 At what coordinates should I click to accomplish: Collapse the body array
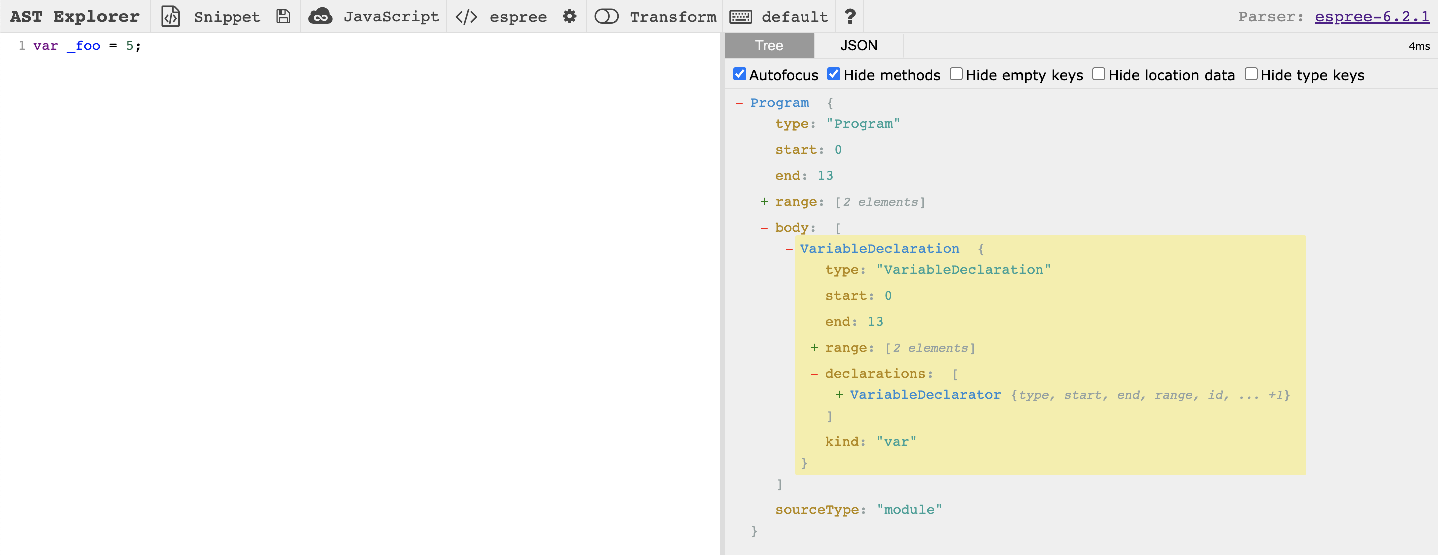coord(765,228)
